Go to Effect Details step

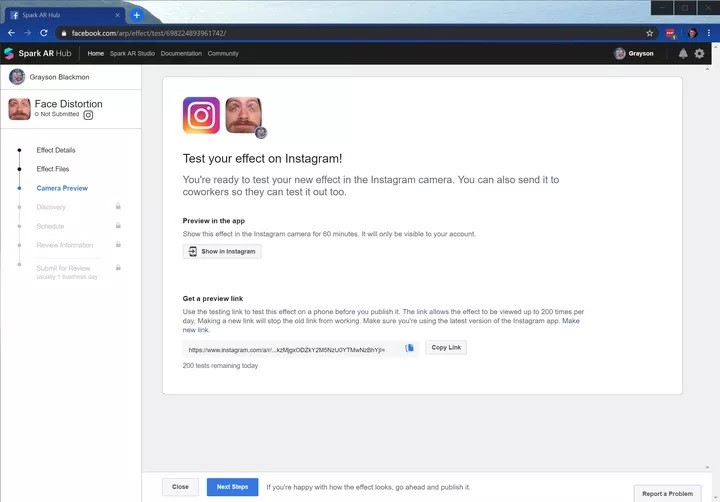(56, 150)
